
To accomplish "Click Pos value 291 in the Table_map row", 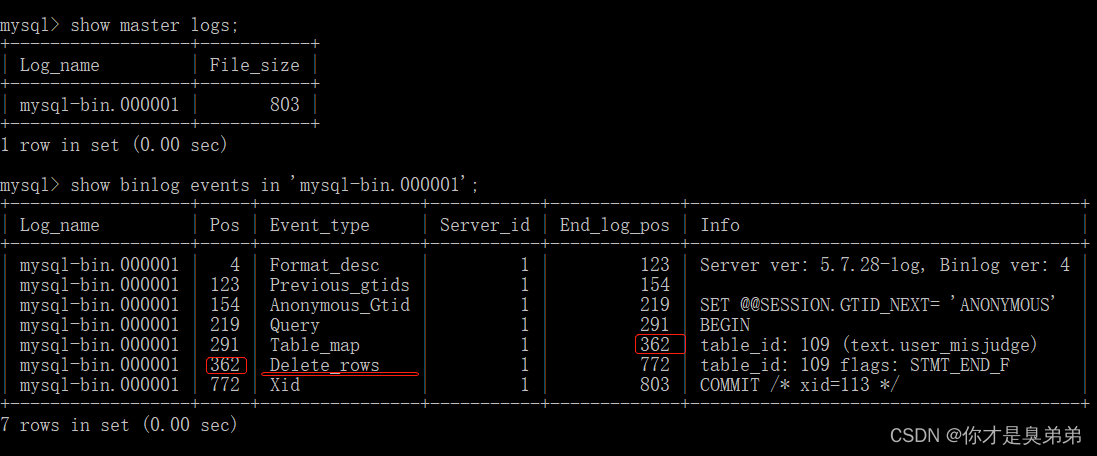I will [x=225, y=345].
